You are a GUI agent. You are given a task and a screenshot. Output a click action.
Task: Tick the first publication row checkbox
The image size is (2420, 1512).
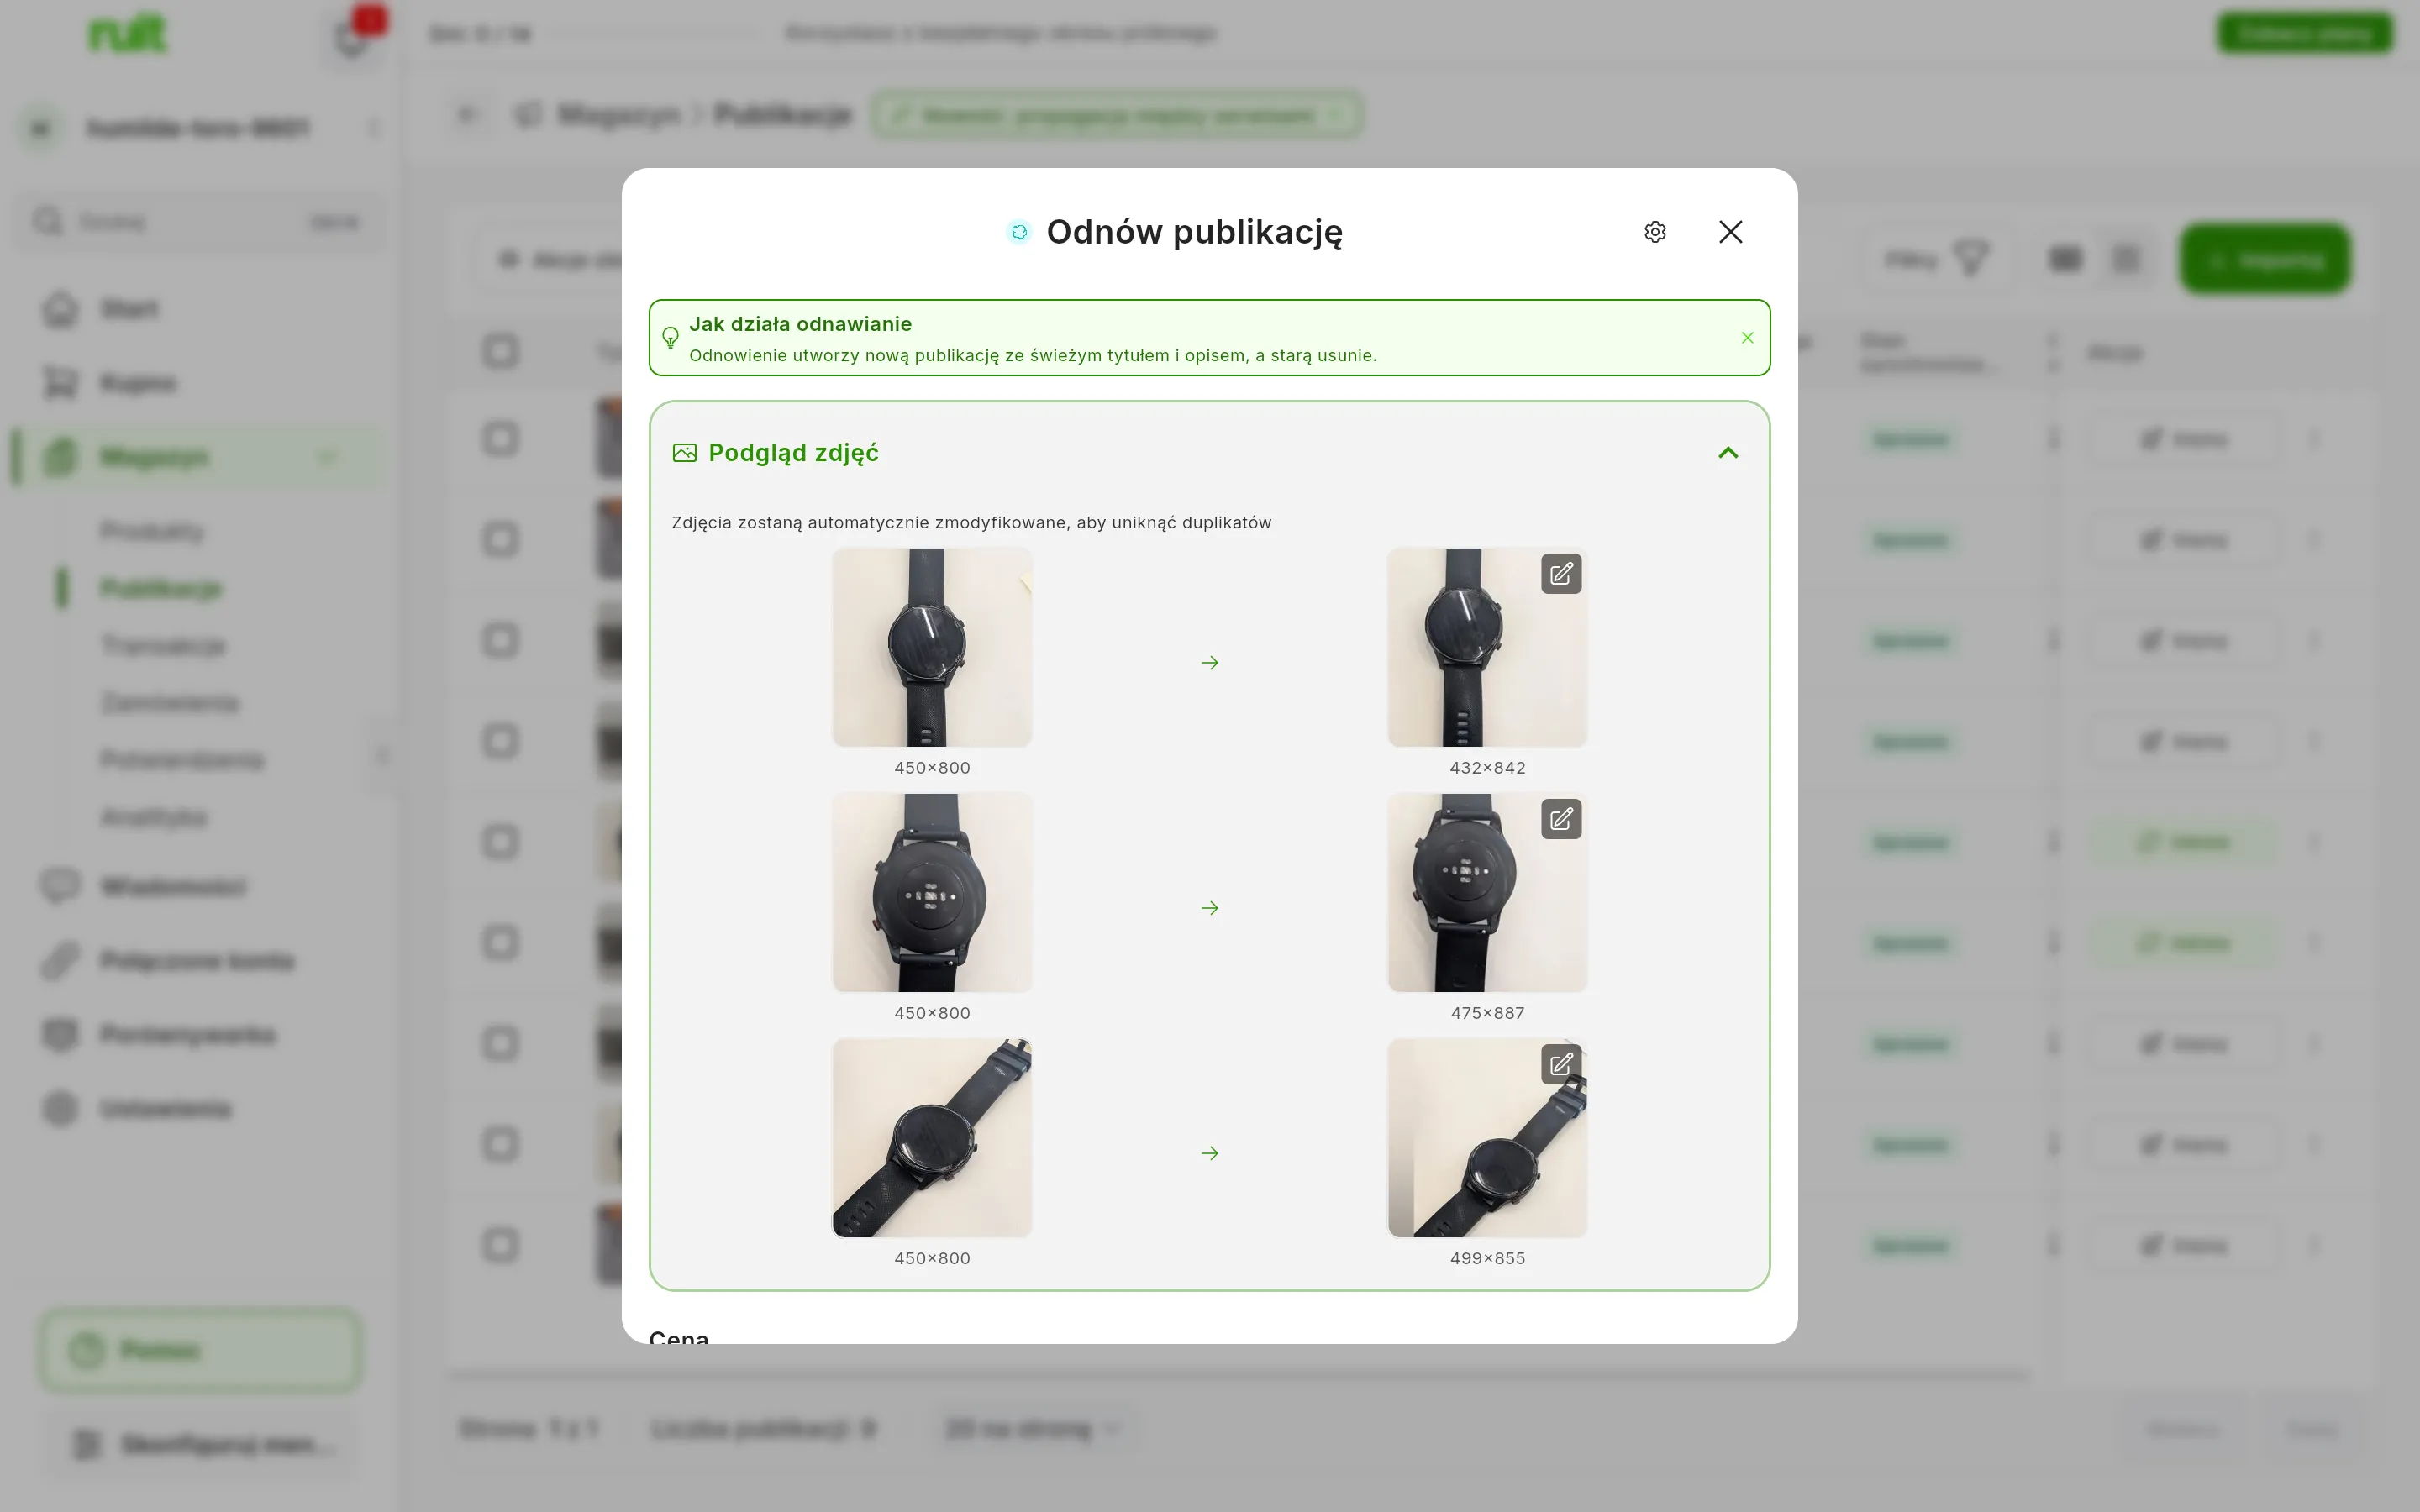500,439
